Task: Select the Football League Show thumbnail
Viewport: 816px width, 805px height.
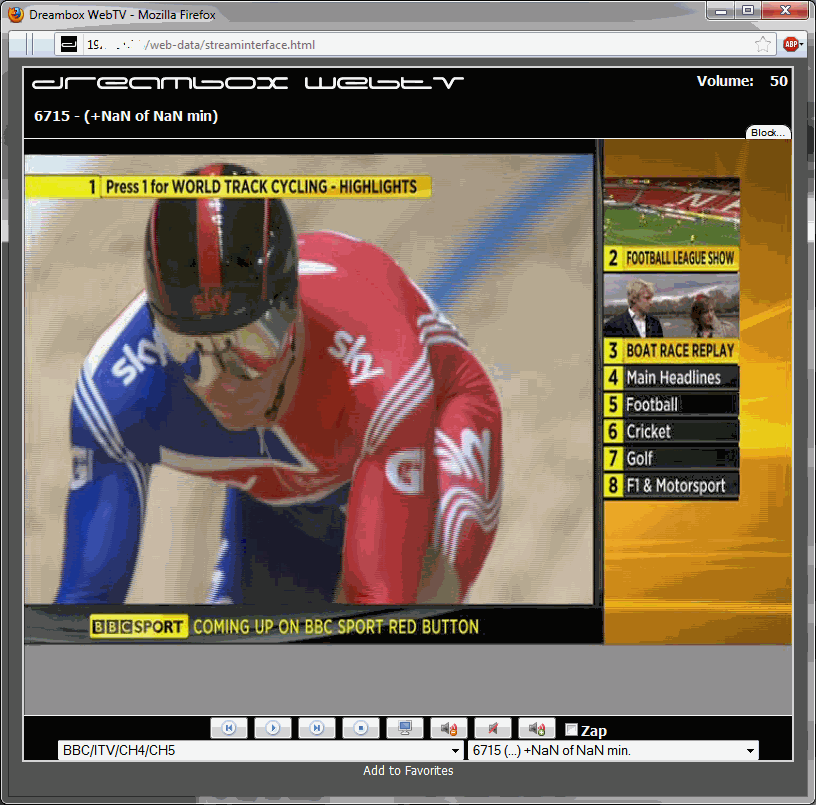Action: 671,212
